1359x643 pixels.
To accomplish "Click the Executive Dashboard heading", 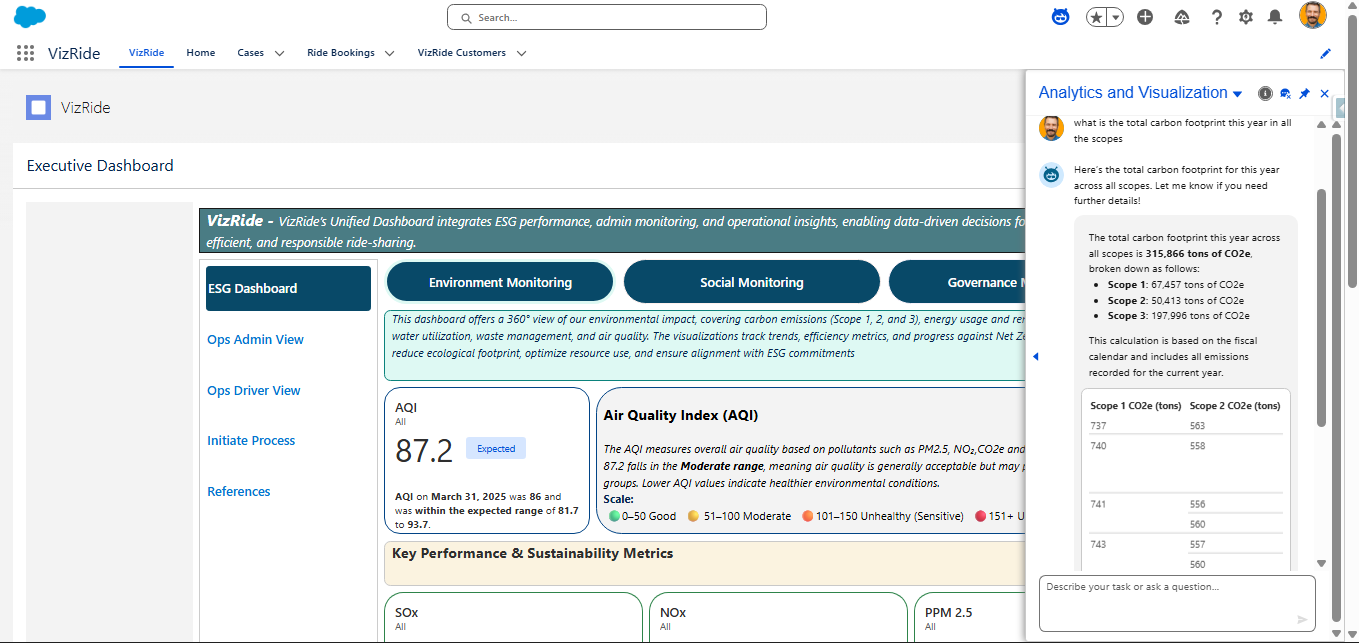I will (100, 166).
